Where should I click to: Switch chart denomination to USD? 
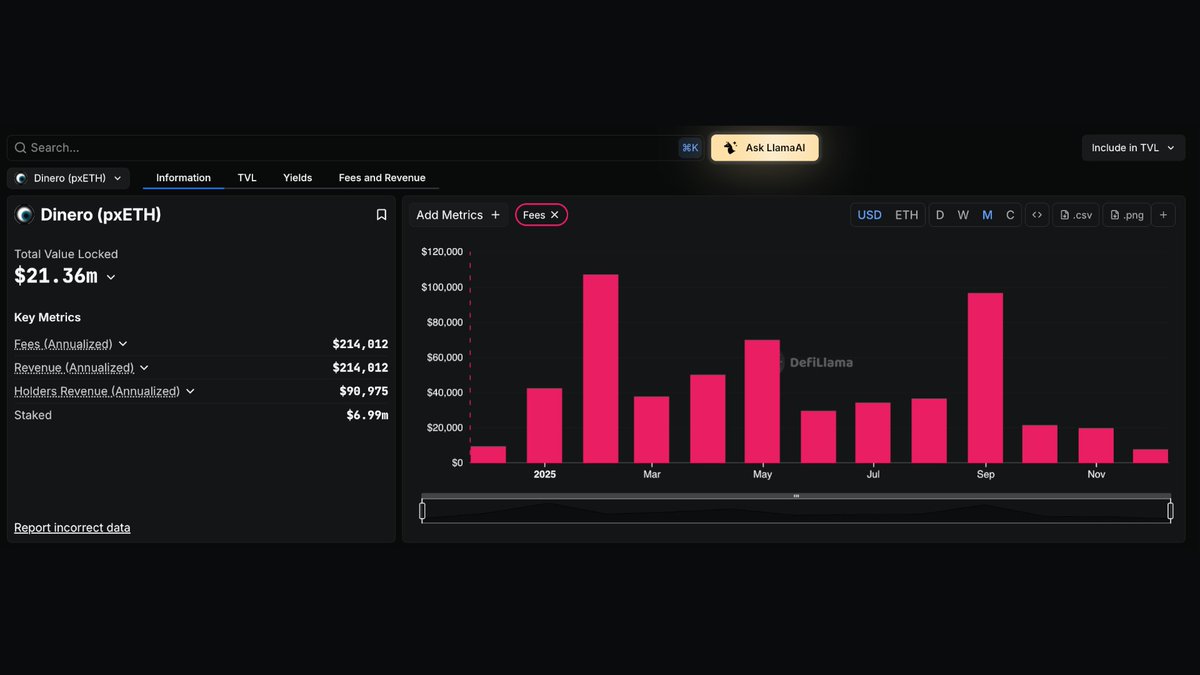[x=870, y=215]
